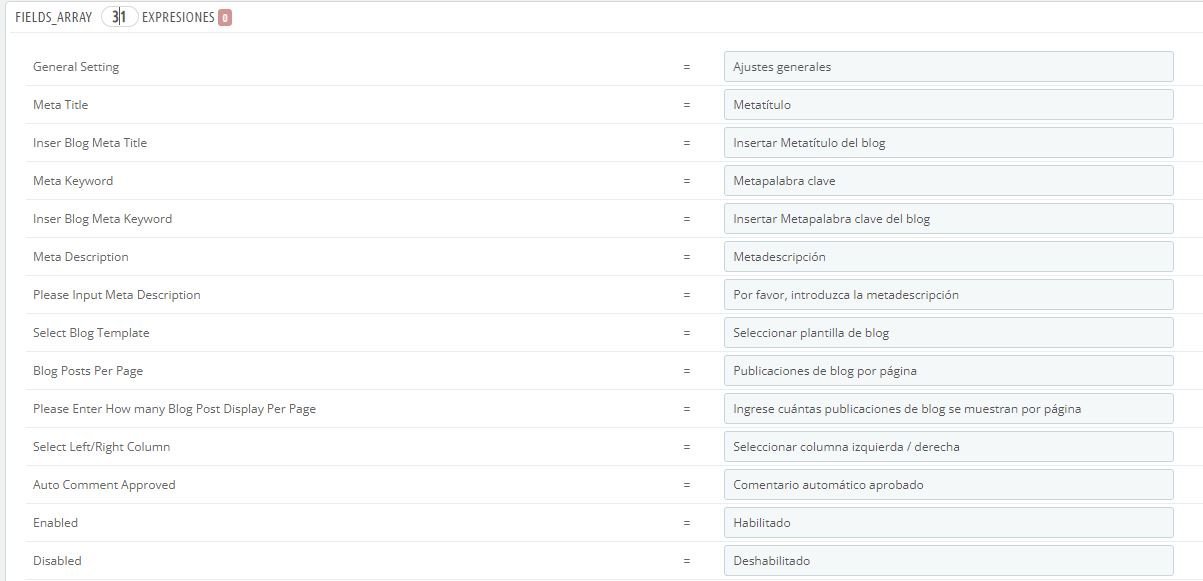Click the FIELDS_ARRAY section header
The image size is (1203, 581).
point(53,18)
